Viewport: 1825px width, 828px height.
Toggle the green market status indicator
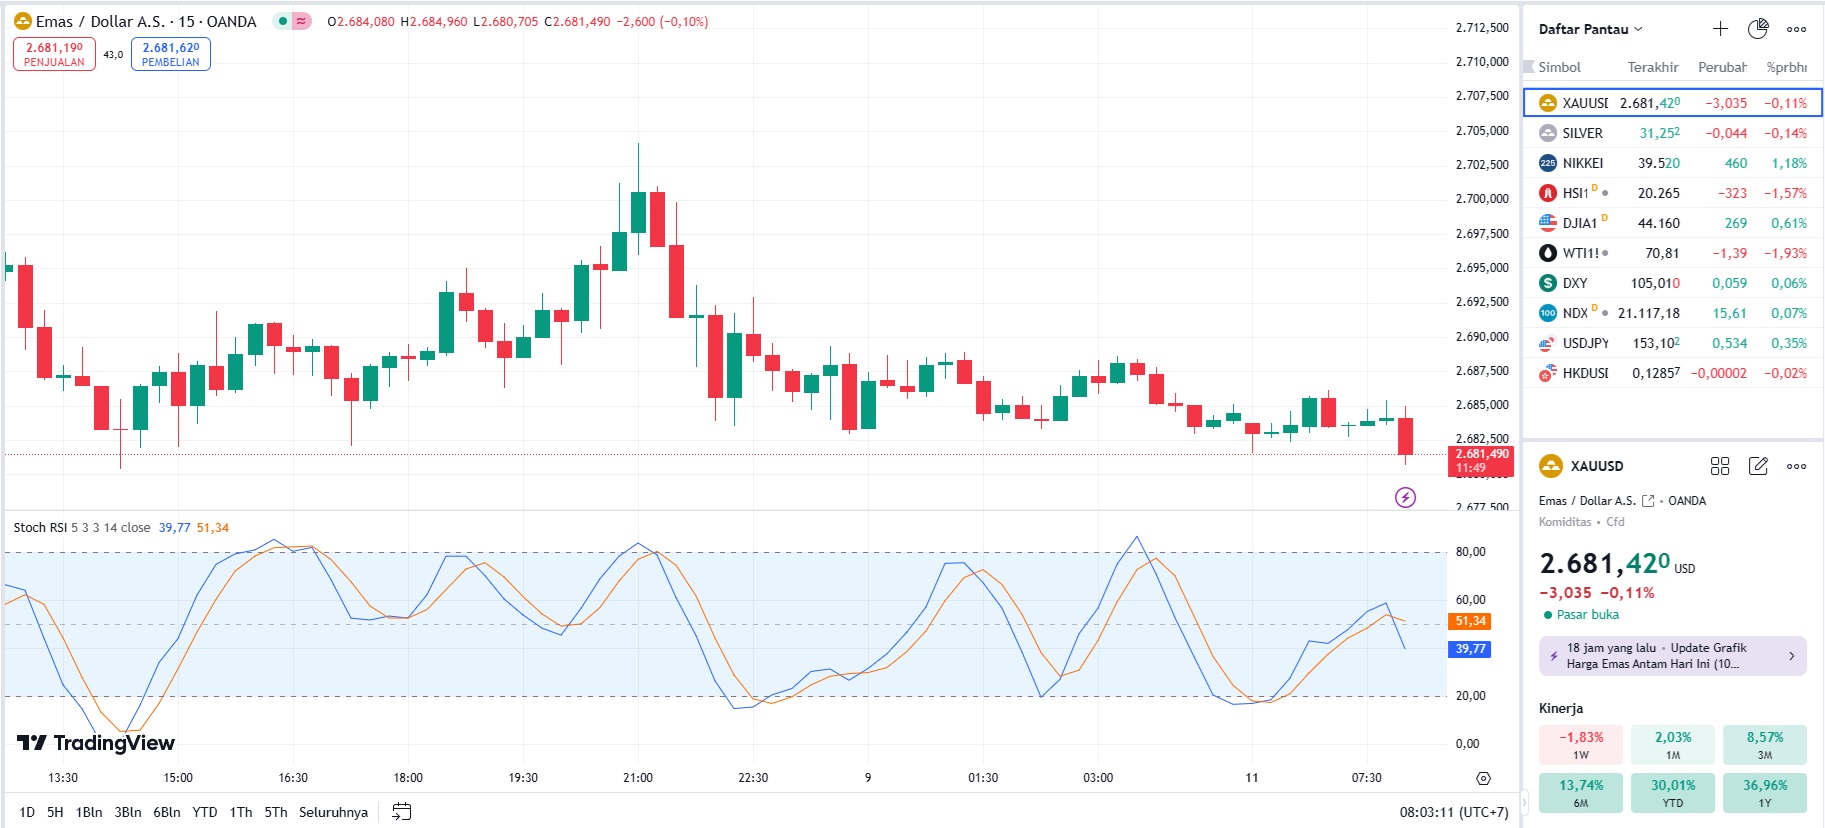coord(283,21)
